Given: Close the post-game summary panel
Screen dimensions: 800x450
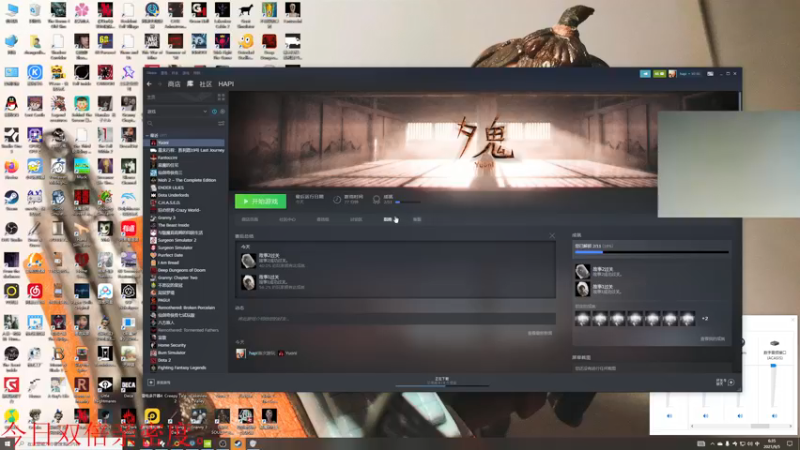Looking at the screenshot, I should click(x=552, y=236).
